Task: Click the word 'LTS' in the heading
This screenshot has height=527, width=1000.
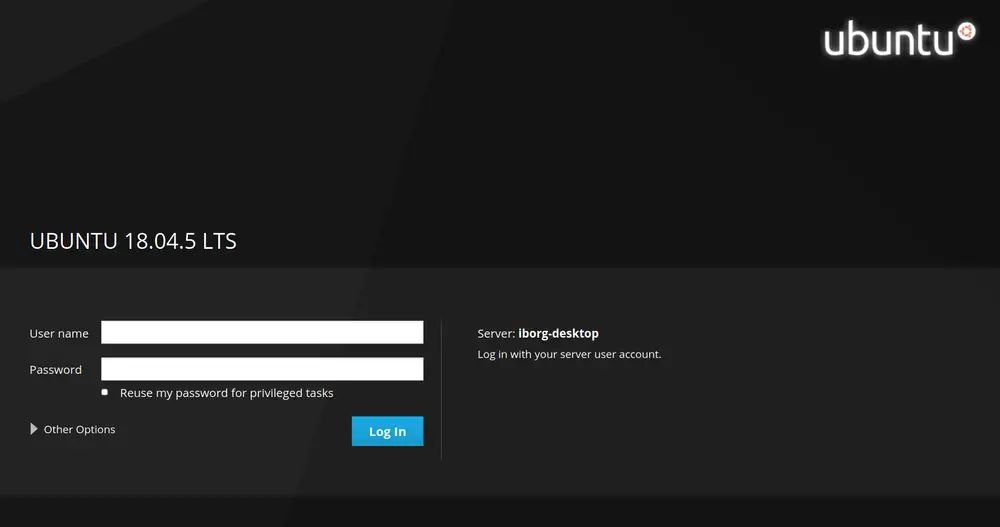Action: pos(219,241)
